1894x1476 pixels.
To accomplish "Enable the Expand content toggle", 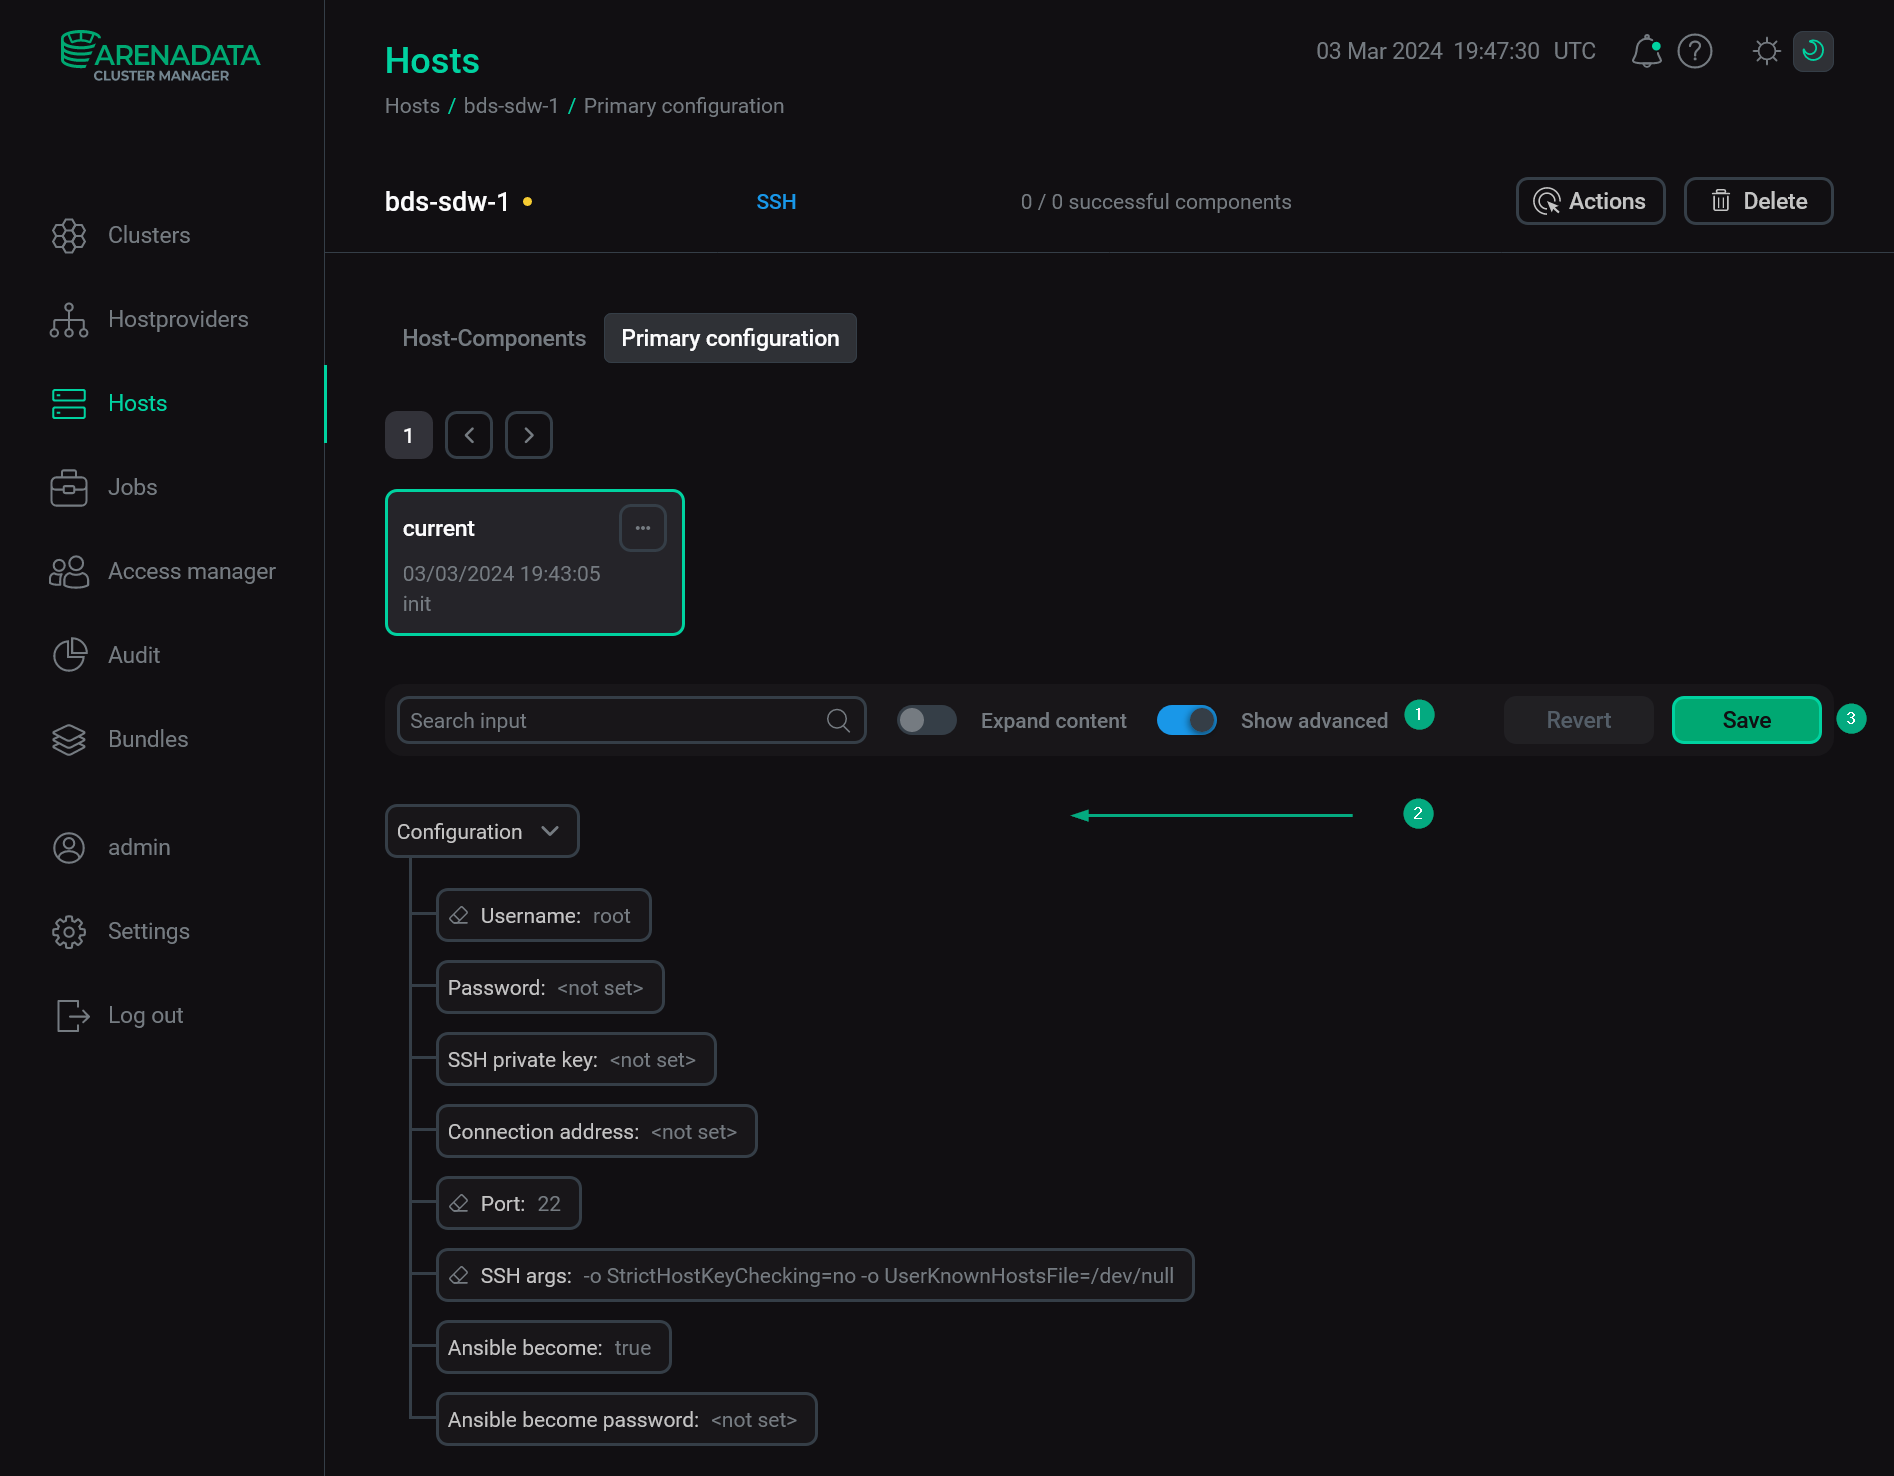I will pos(926,721).
